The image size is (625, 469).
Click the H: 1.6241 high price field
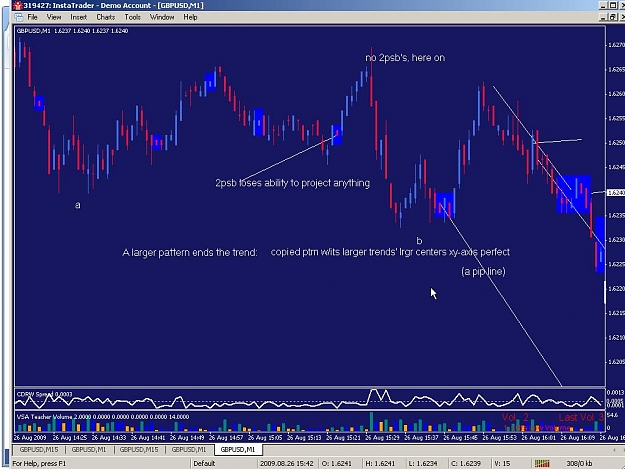coord(380,463)
